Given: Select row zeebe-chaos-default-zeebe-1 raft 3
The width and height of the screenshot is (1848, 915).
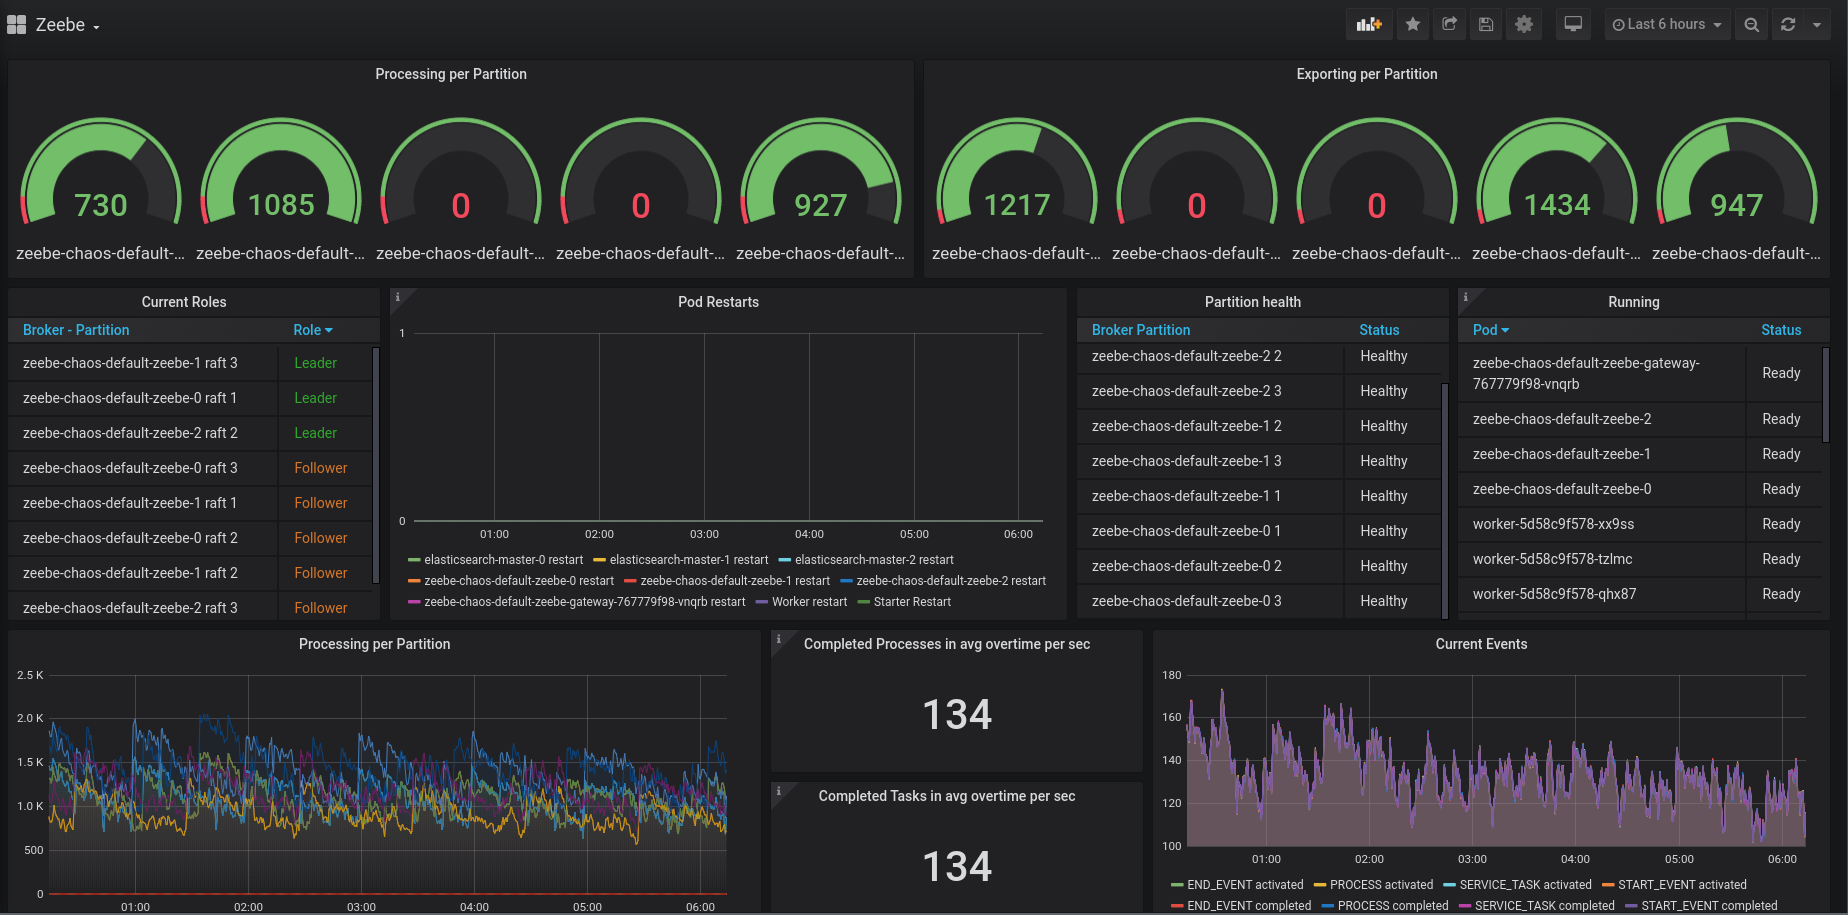Looking at the screenshot, I should coord(190,363).
